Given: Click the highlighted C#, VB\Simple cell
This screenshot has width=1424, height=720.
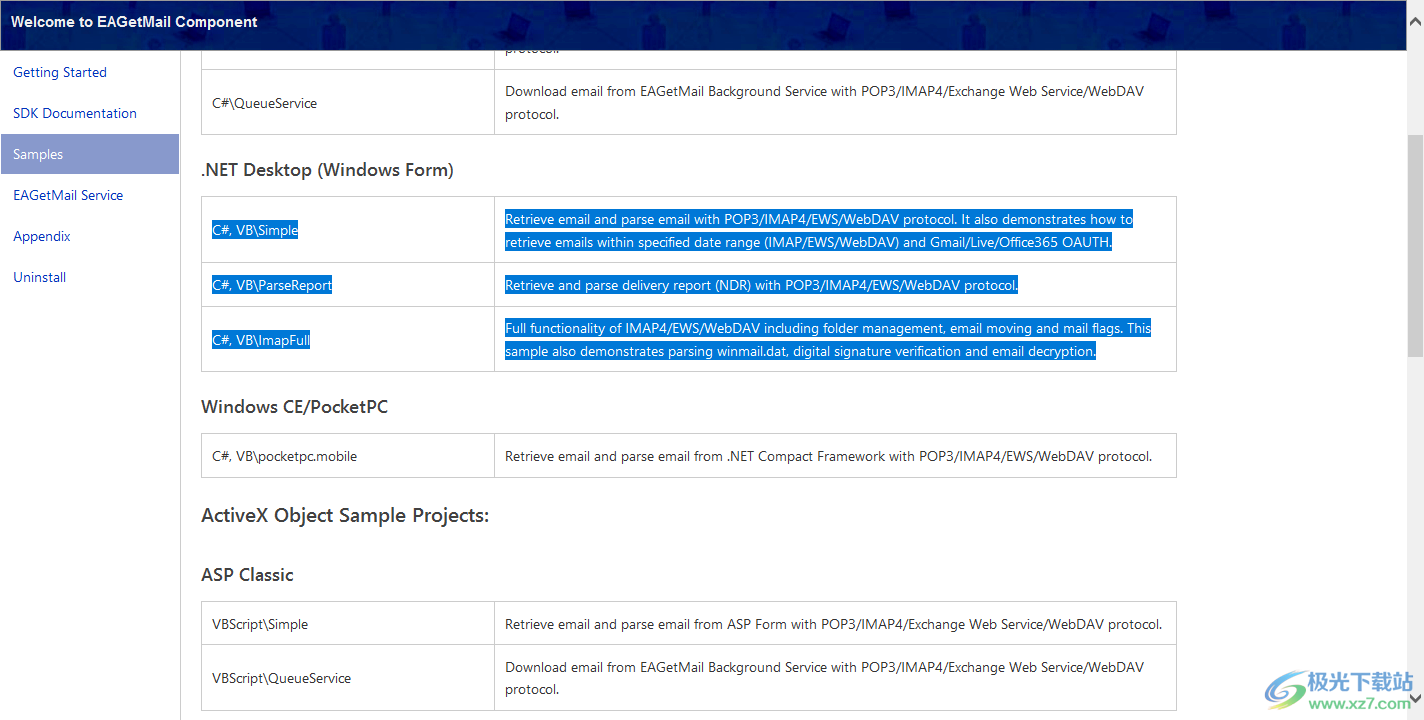Looking at the screenshot, I should (348, 230).
